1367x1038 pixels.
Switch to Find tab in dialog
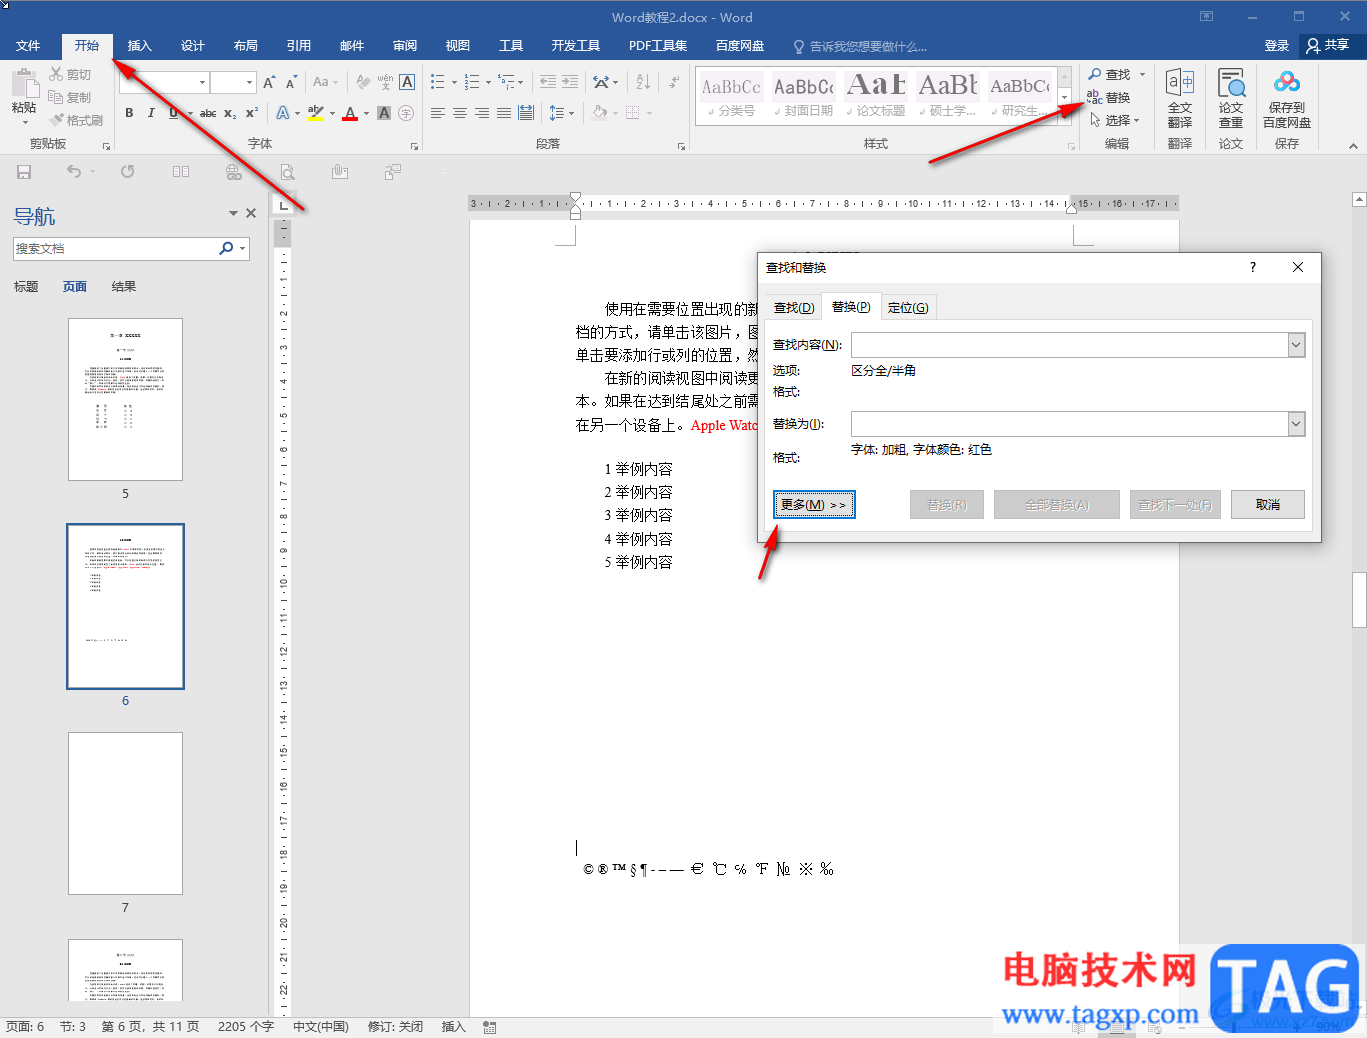pyautogui.click(x=794, y=308)
